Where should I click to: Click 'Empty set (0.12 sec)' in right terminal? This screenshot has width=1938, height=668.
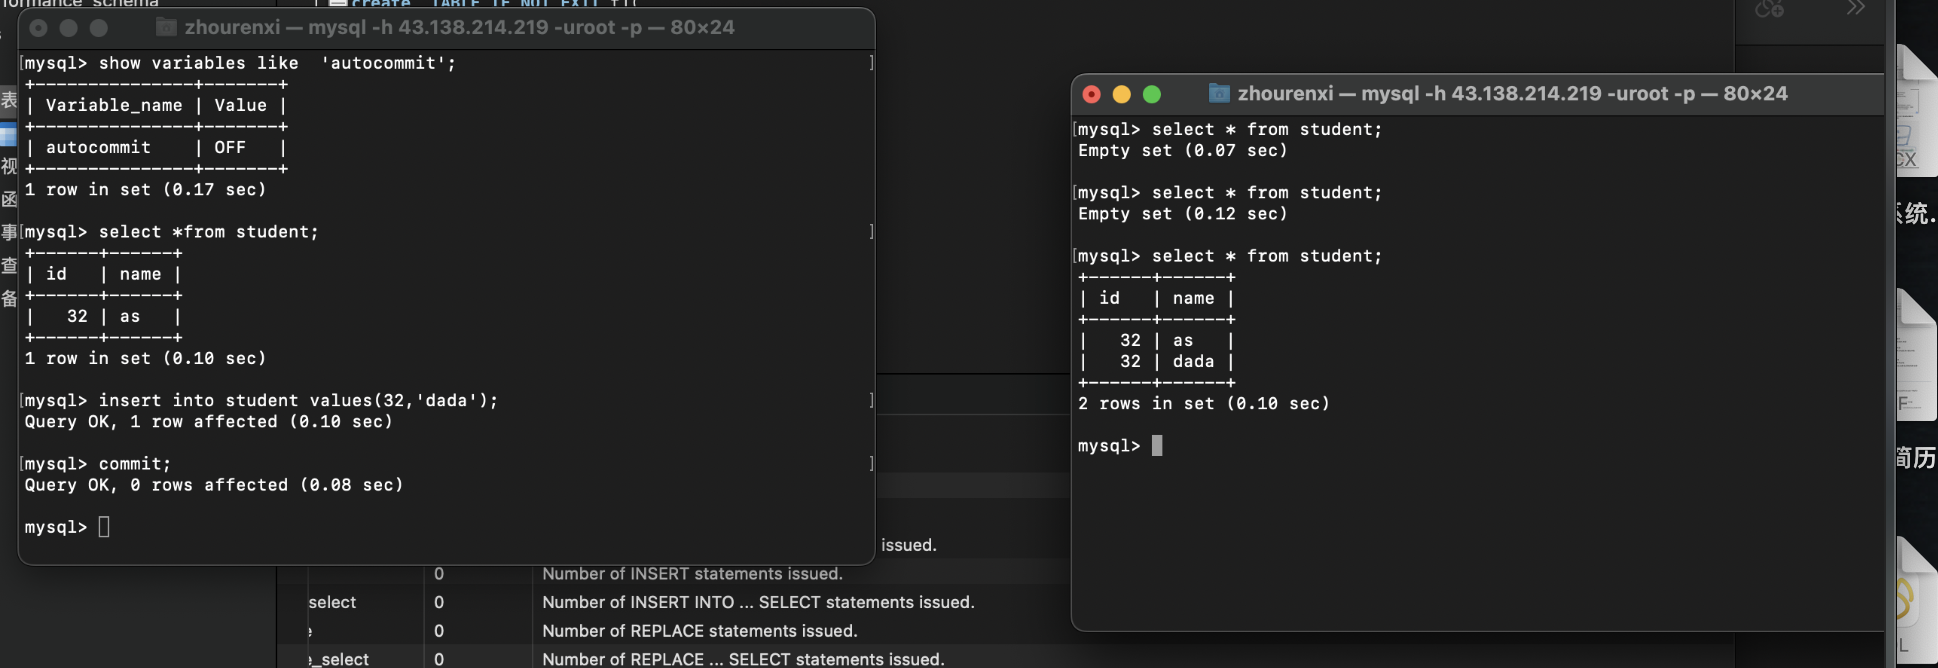pyautogui.click(x=1182, y=213)
